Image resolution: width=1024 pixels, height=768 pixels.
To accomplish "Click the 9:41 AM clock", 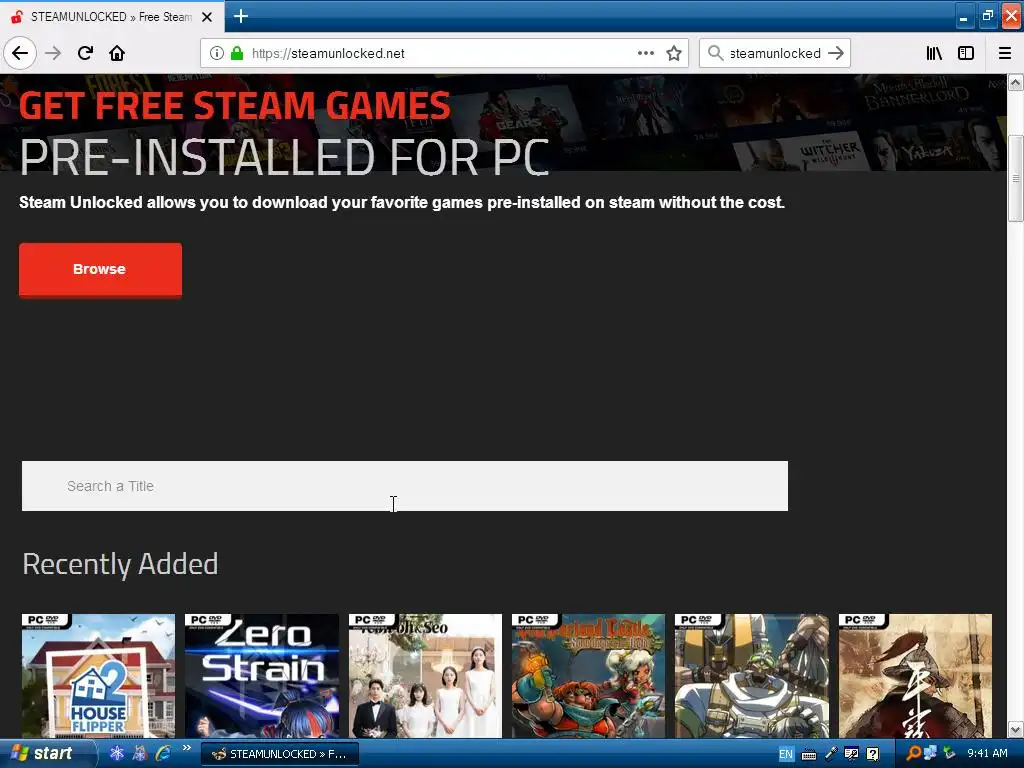I will (x=987, y=754).
